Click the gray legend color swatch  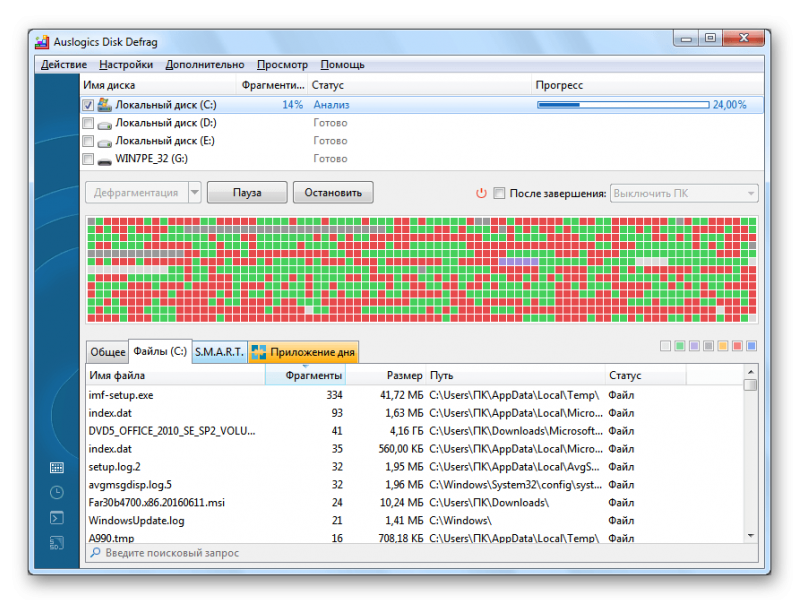click(x=708, y=346)
